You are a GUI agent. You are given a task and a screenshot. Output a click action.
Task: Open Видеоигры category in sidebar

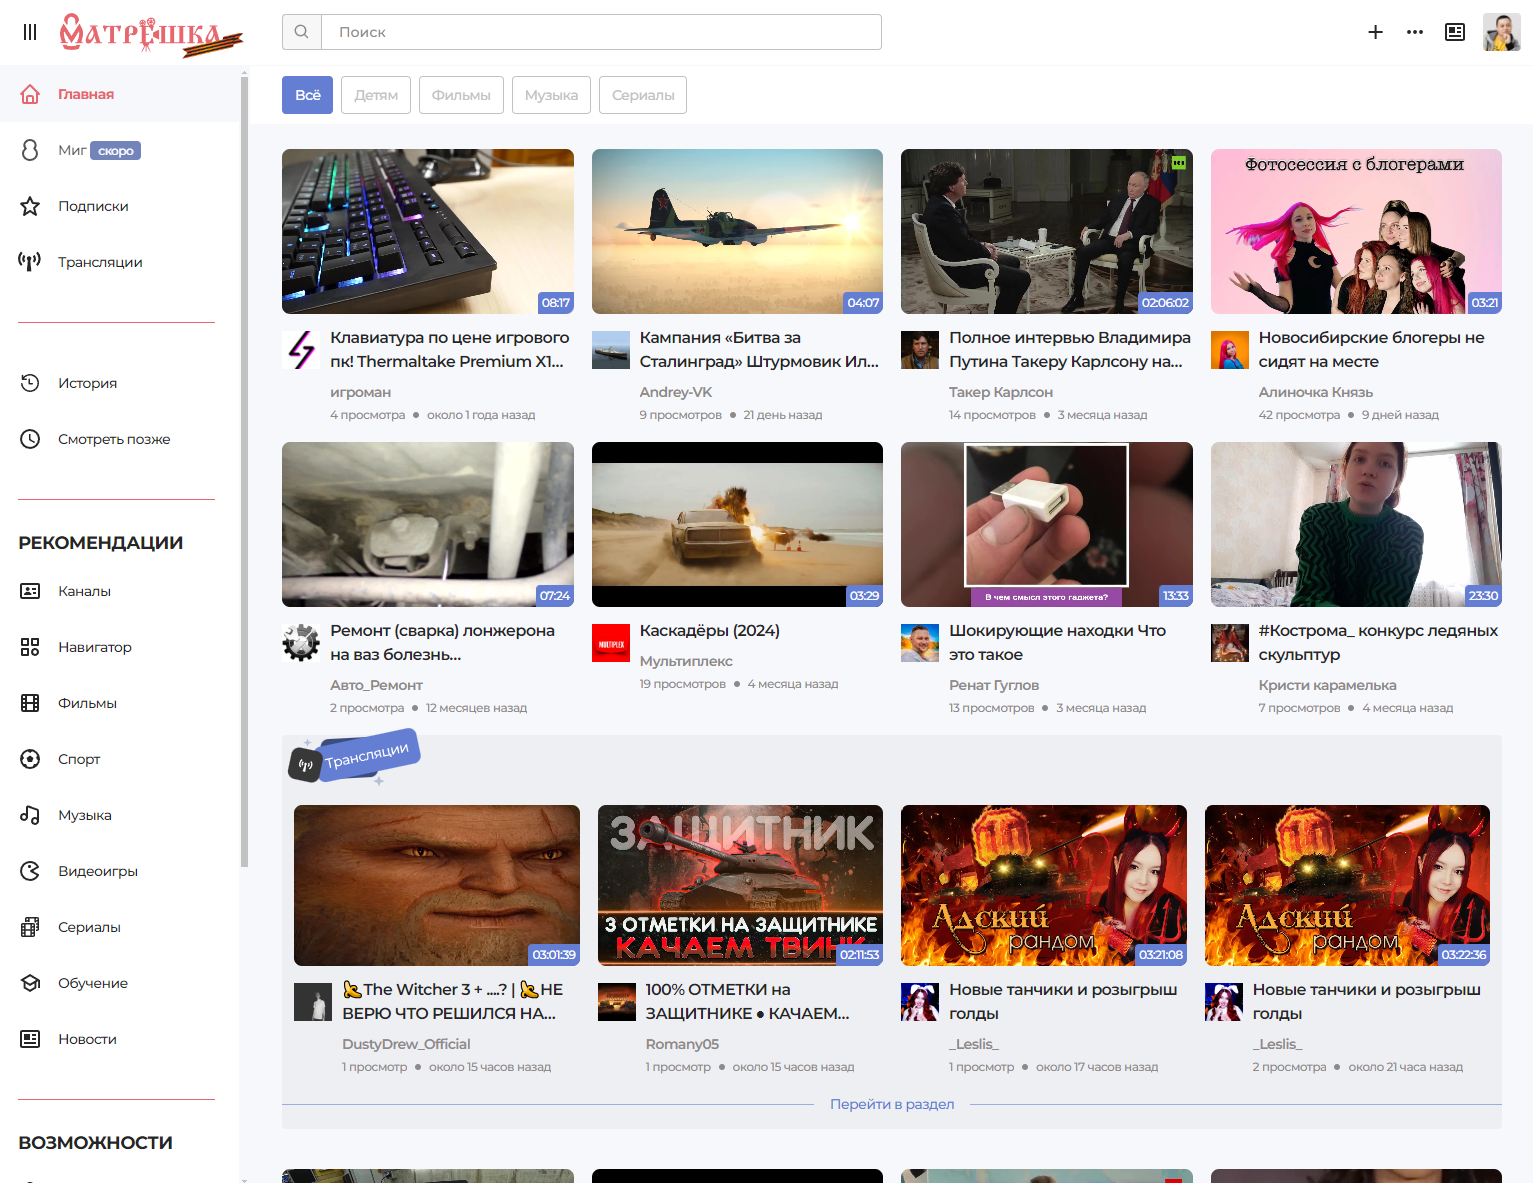tap(98, 871)
